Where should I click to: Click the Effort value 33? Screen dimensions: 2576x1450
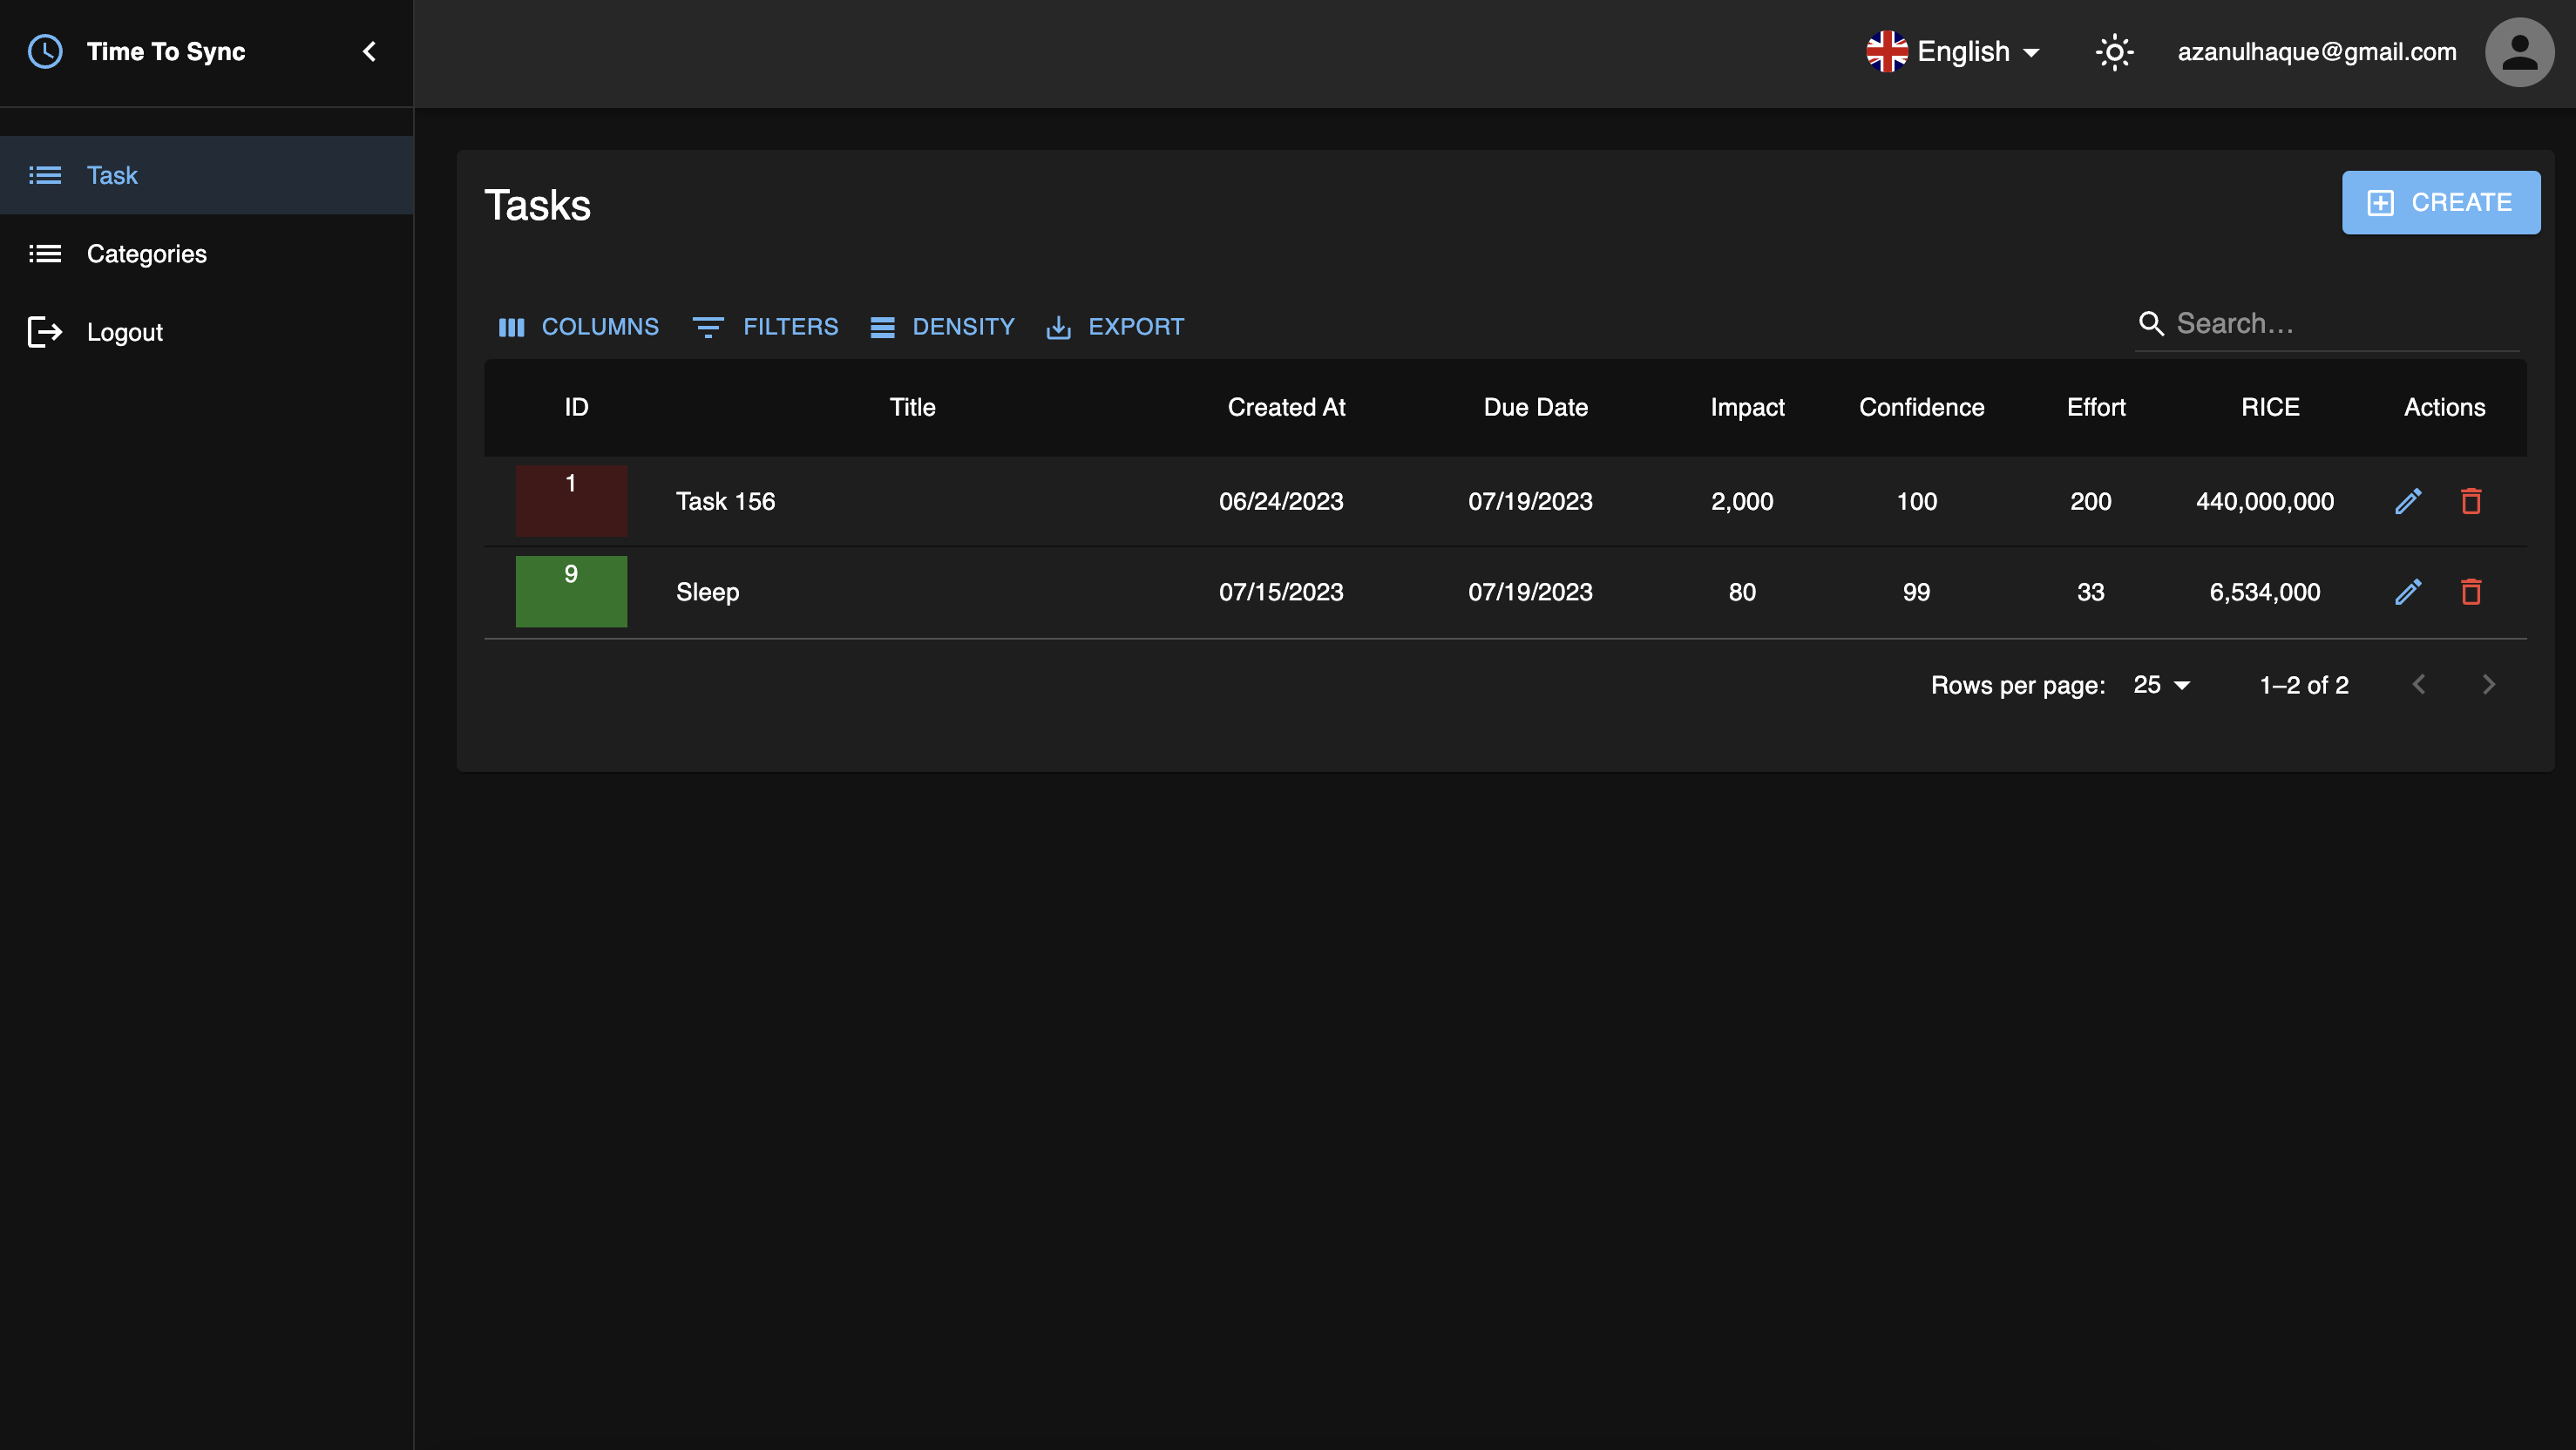[2090, 593]
